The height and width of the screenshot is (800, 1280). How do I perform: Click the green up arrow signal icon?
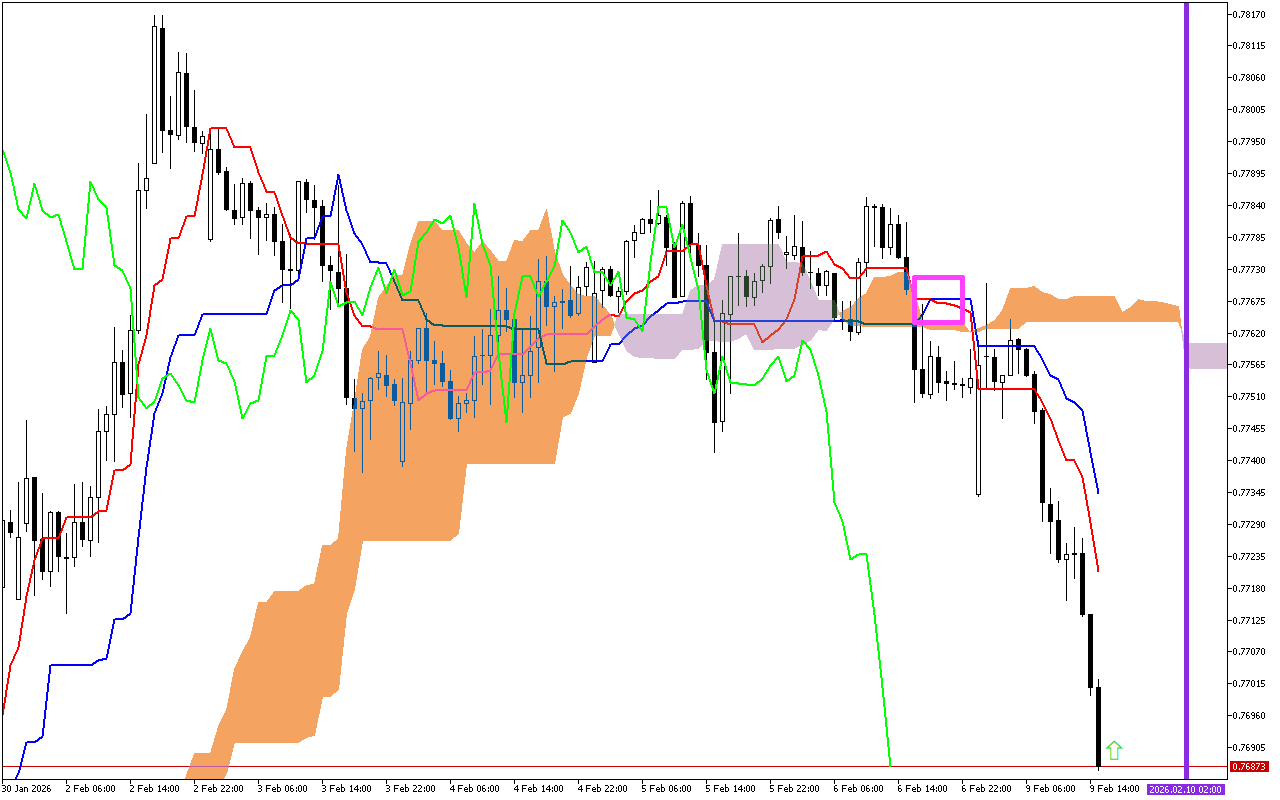[x=1114, y=750]
